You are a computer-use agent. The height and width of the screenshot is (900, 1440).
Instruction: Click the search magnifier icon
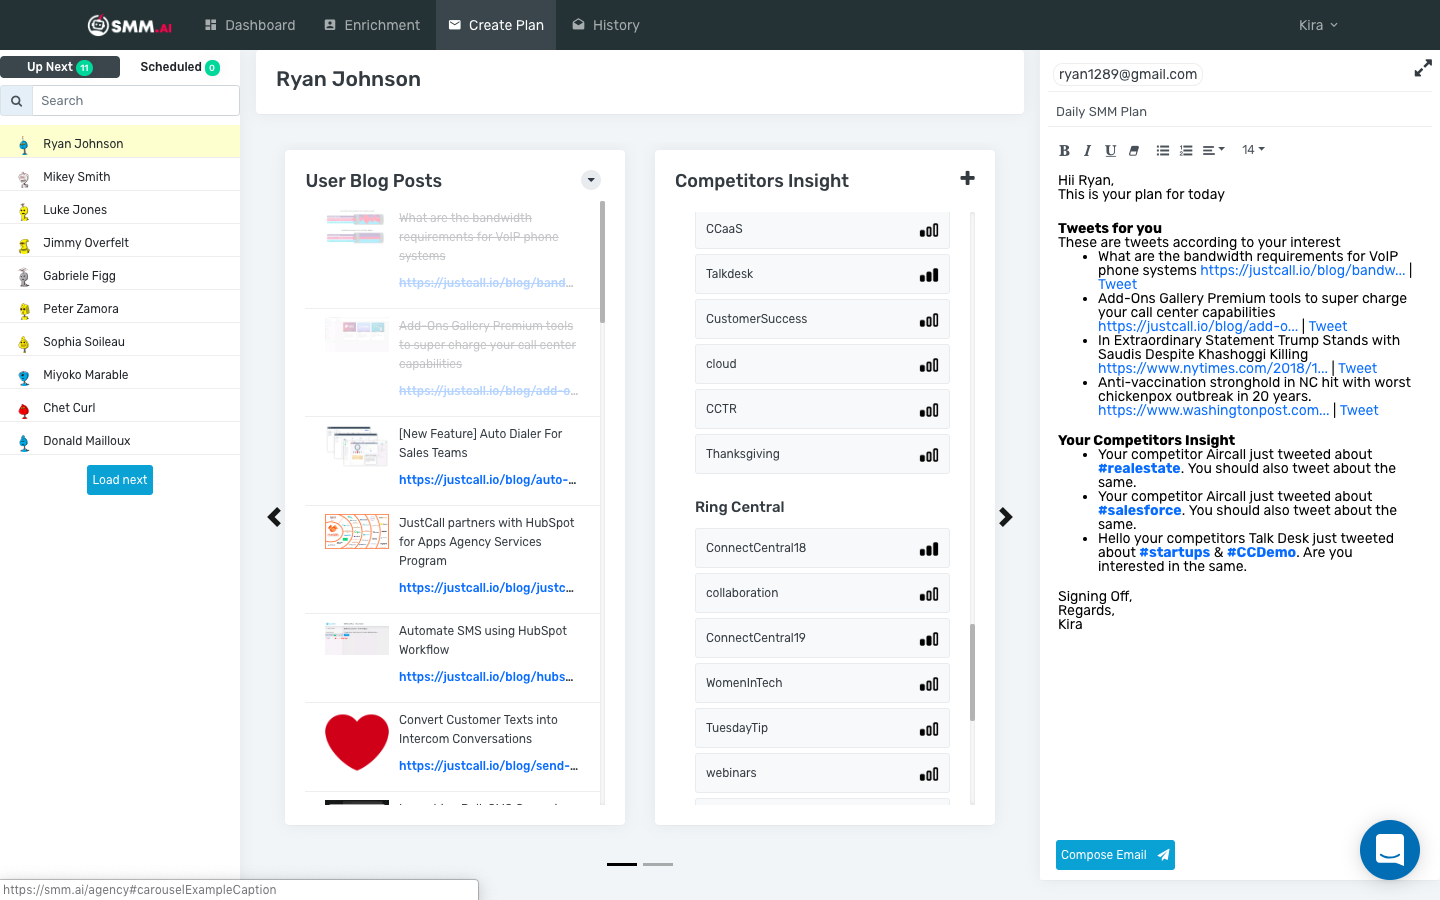click(16, 101)
